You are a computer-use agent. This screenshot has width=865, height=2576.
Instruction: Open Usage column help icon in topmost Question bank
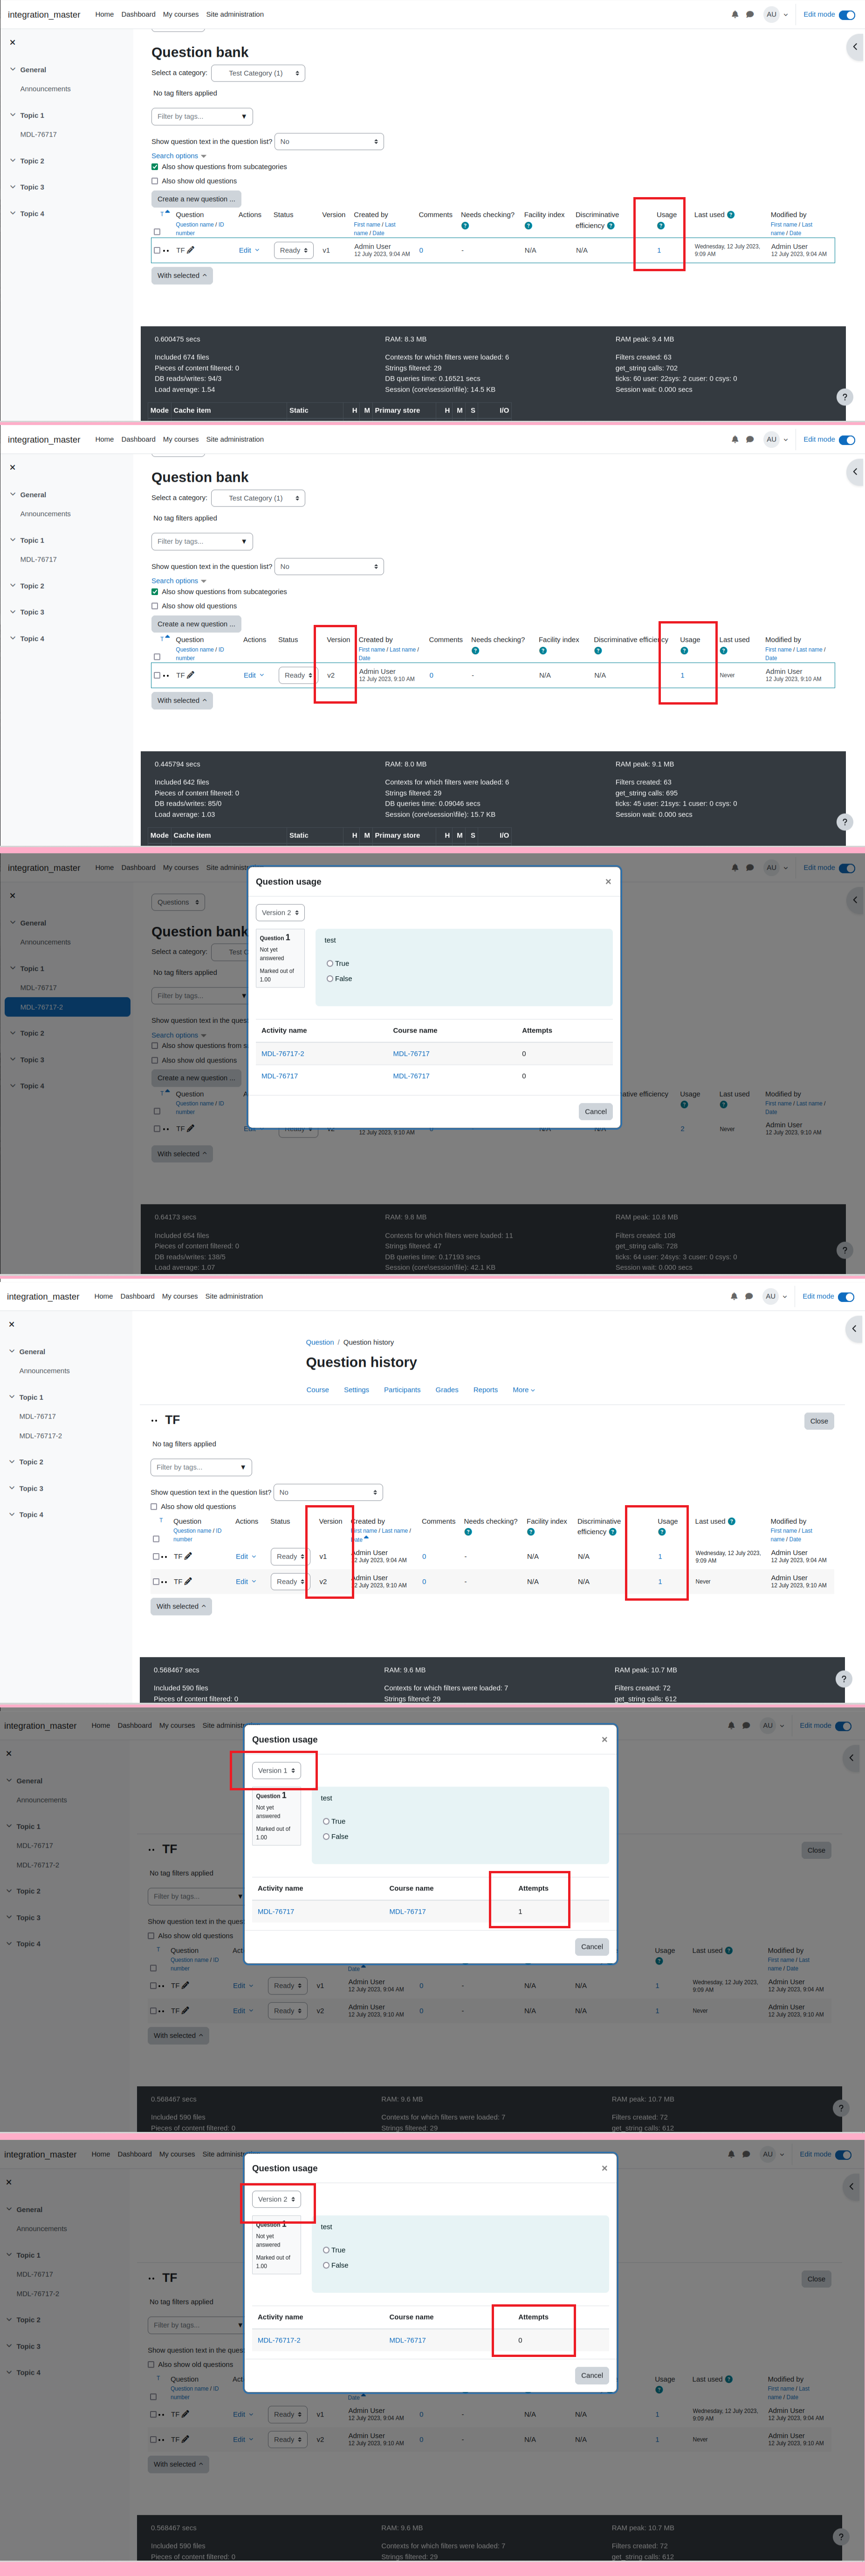click(x=660, y=226)
